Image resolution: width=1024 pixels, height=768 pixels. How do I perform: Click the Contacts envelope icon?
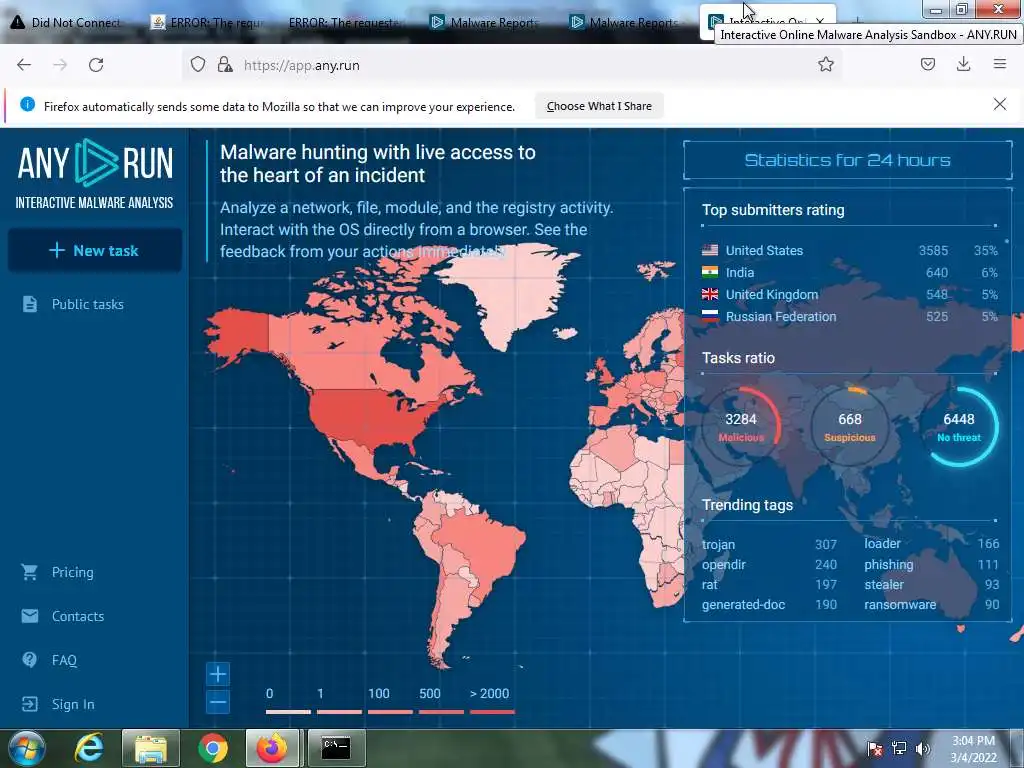point(30,616)
